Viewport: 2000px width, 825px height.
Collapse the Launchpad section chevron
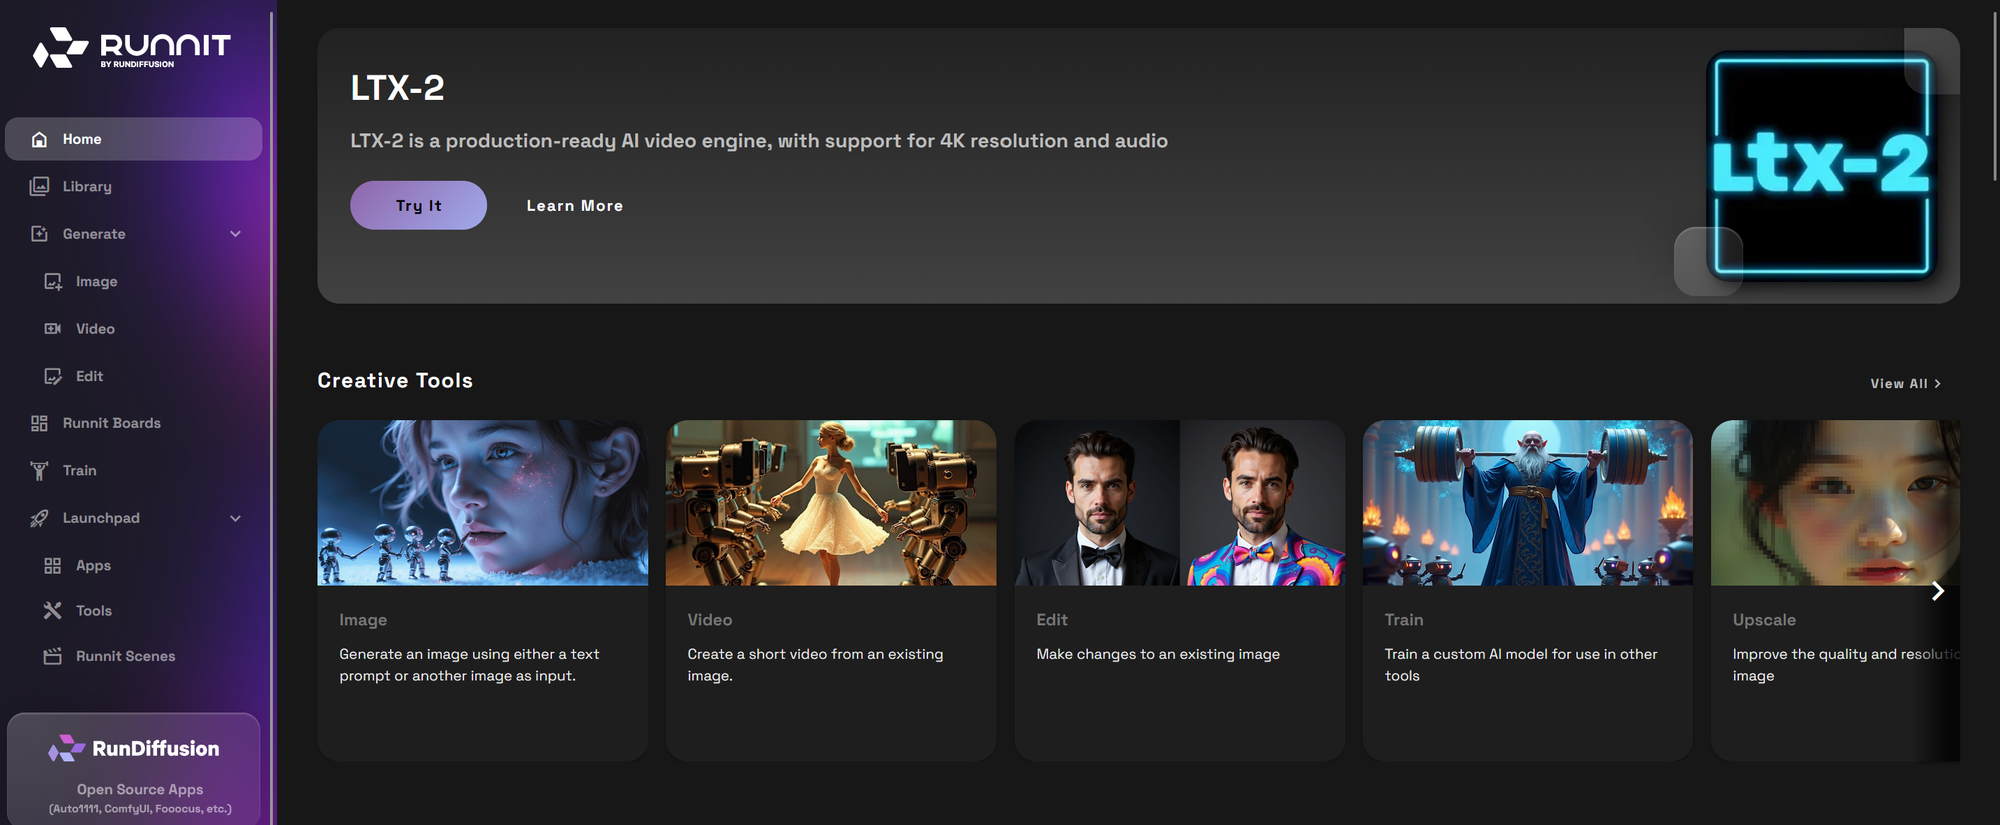(236, 518)
